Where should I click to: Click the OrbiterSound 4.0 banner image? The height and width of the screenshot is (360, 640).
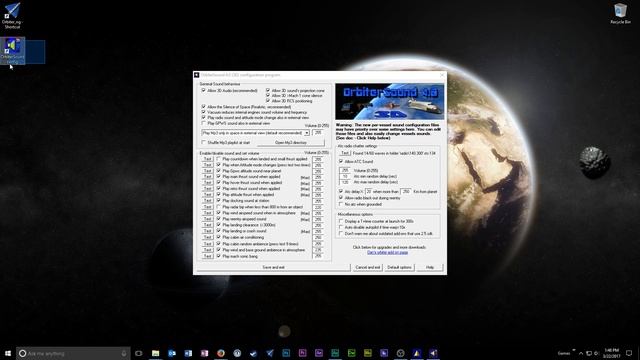pos(389,102)
